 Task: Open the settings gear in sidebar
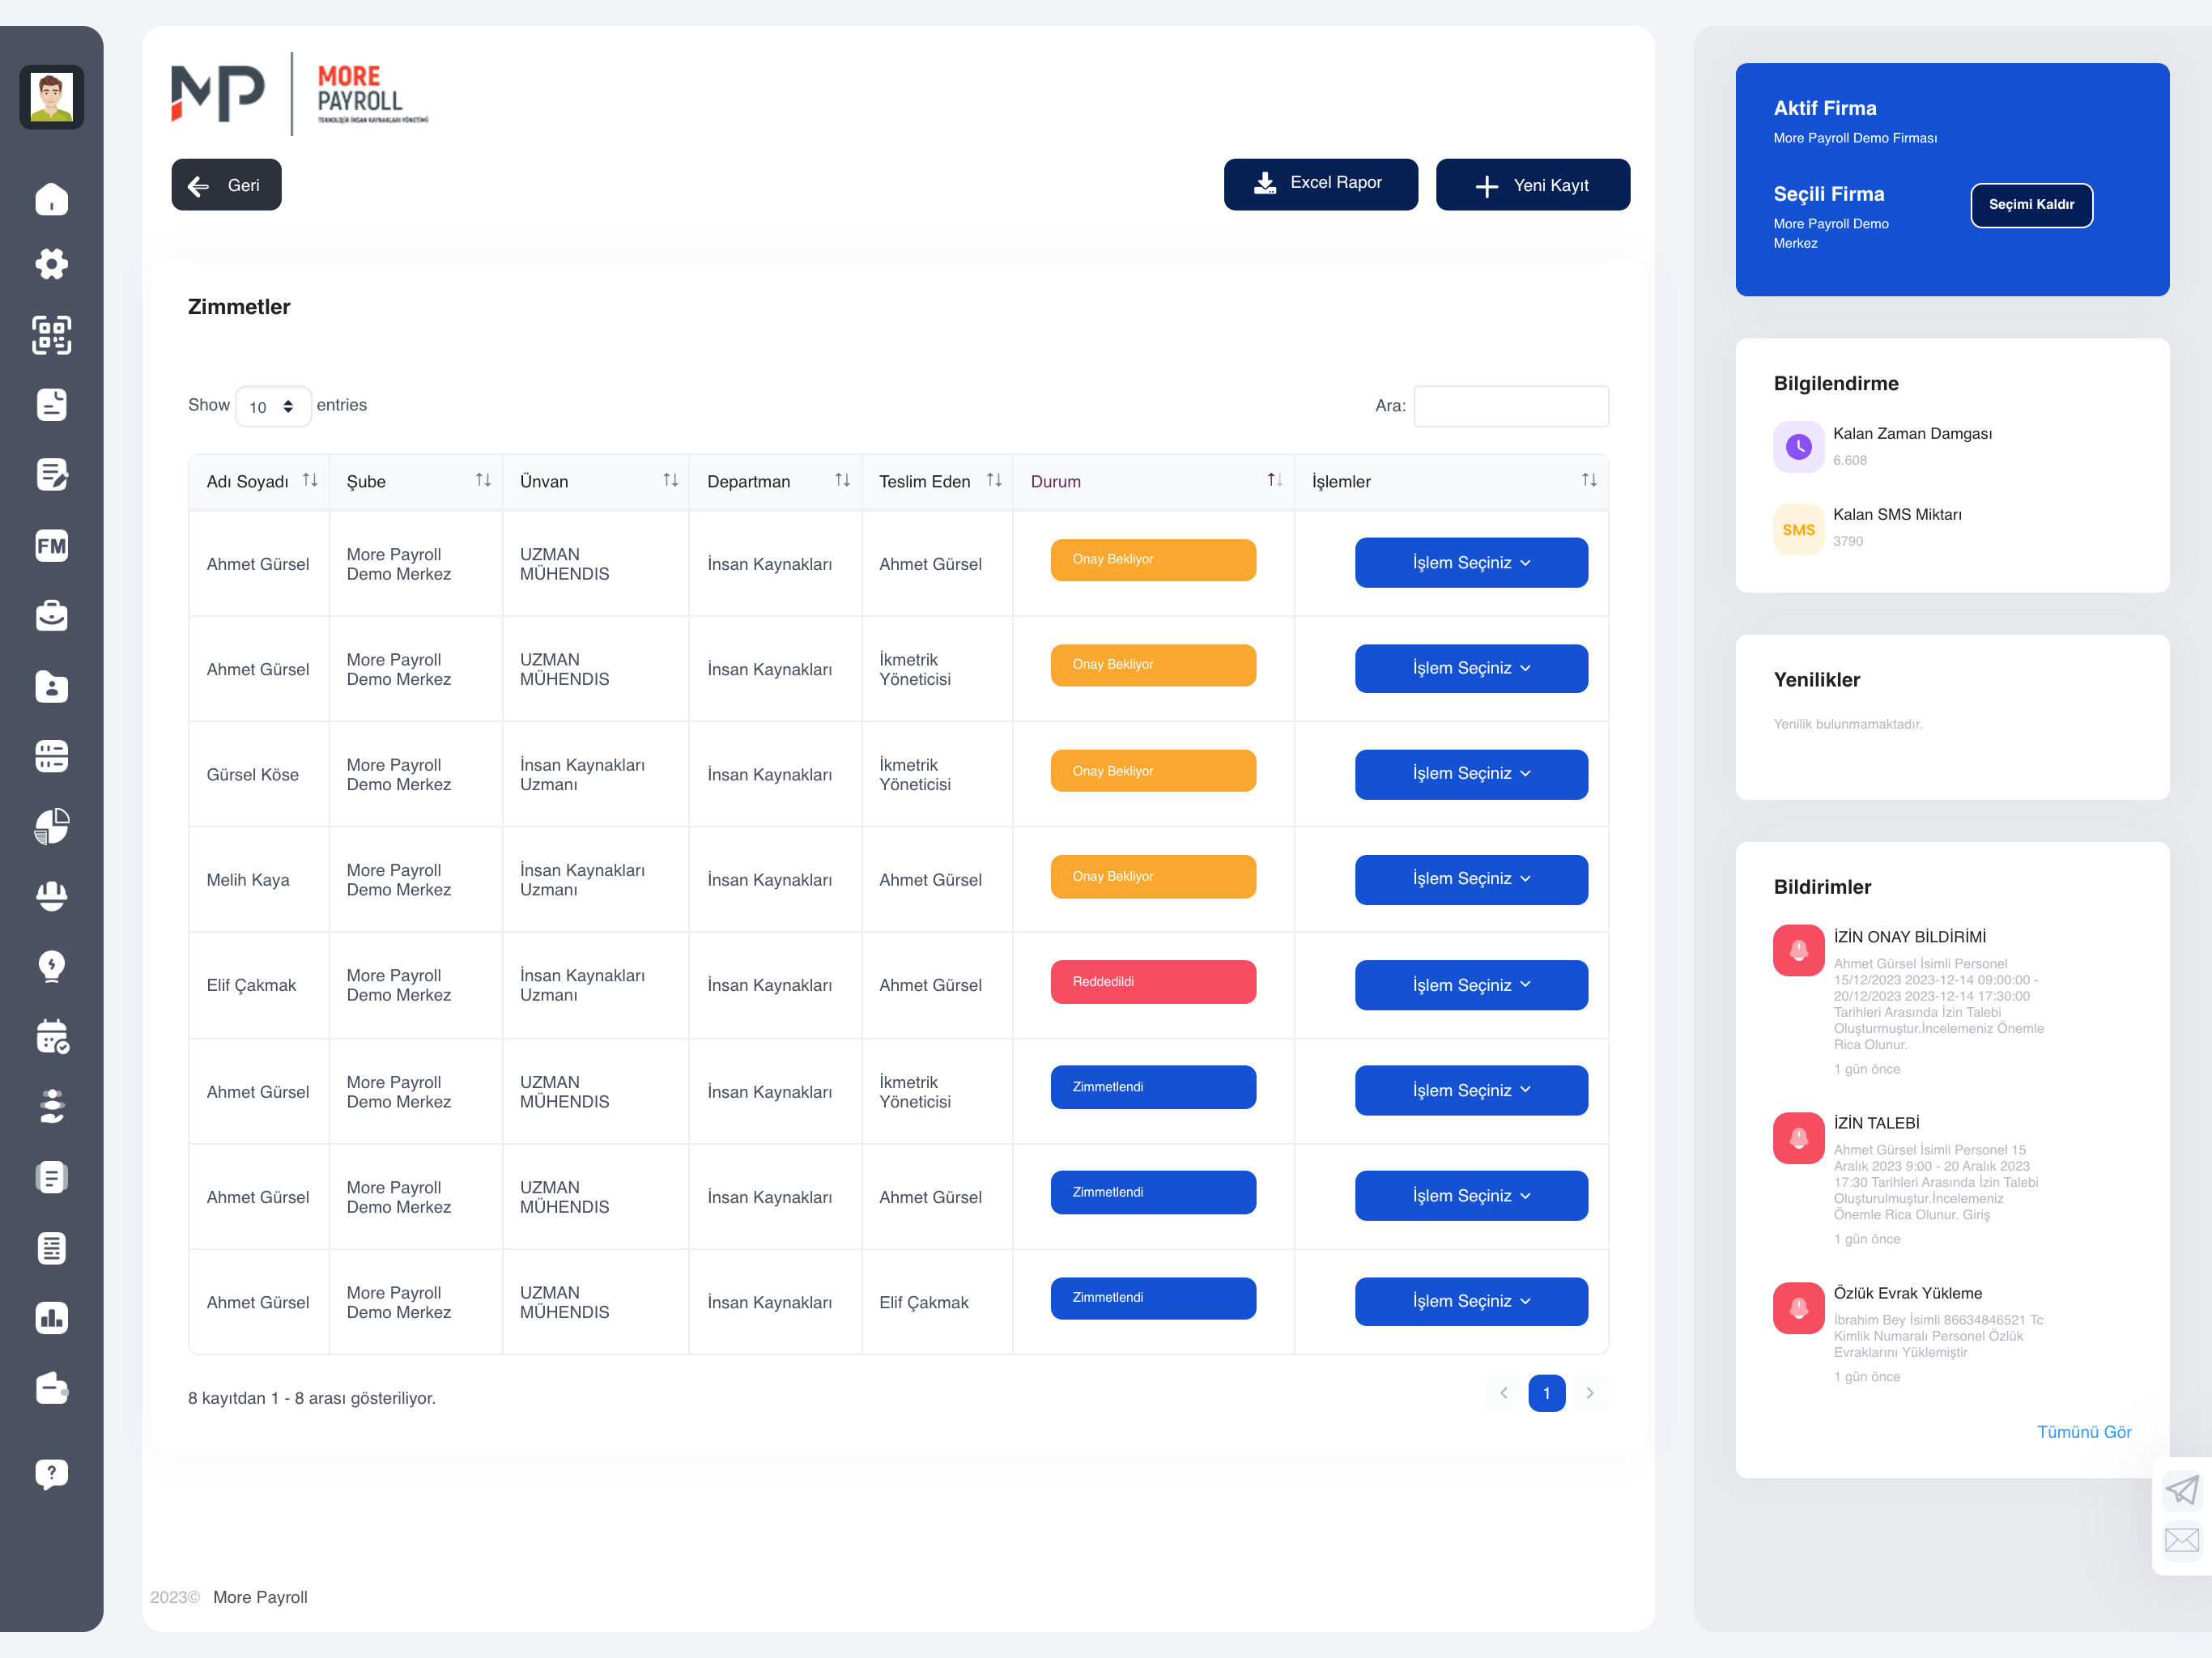[52, 264]
